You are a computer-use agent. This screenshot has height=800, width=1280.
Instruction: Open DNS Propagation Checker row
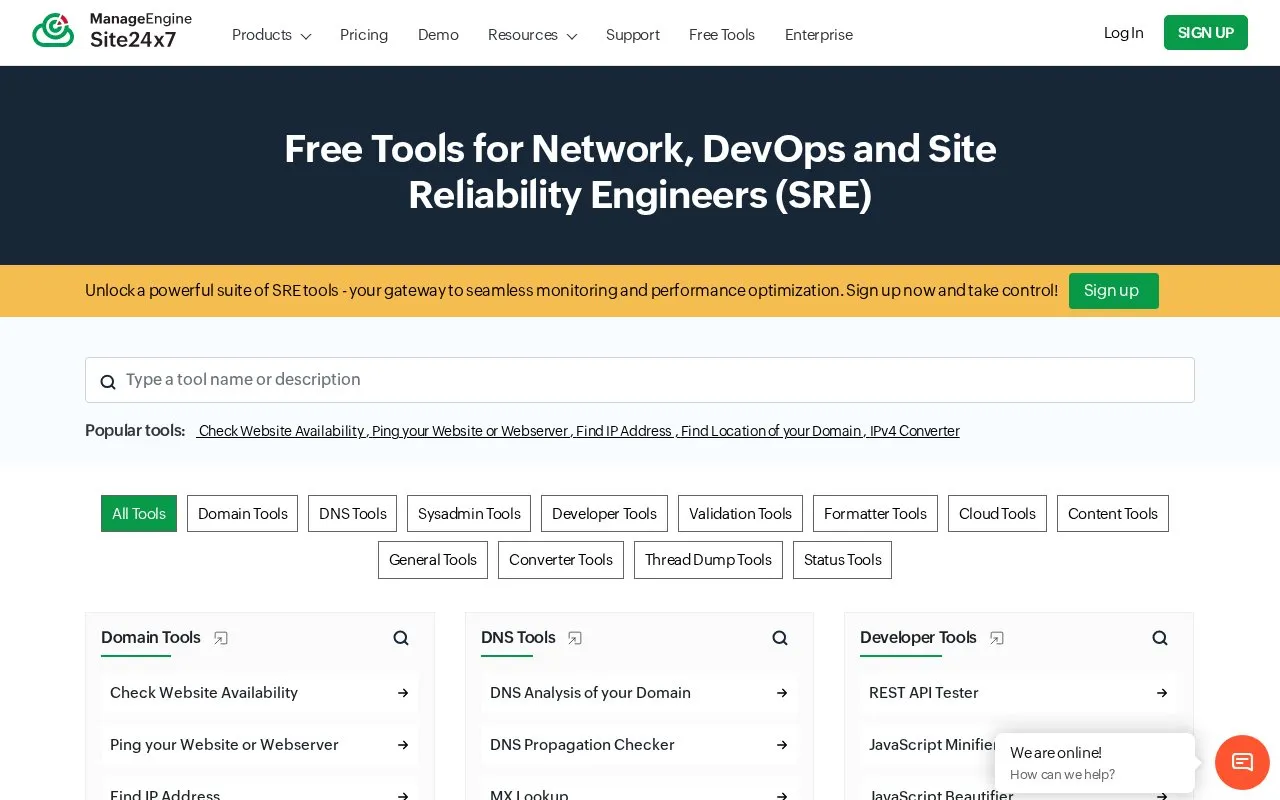pyautogui.click(x=640, y=745)
